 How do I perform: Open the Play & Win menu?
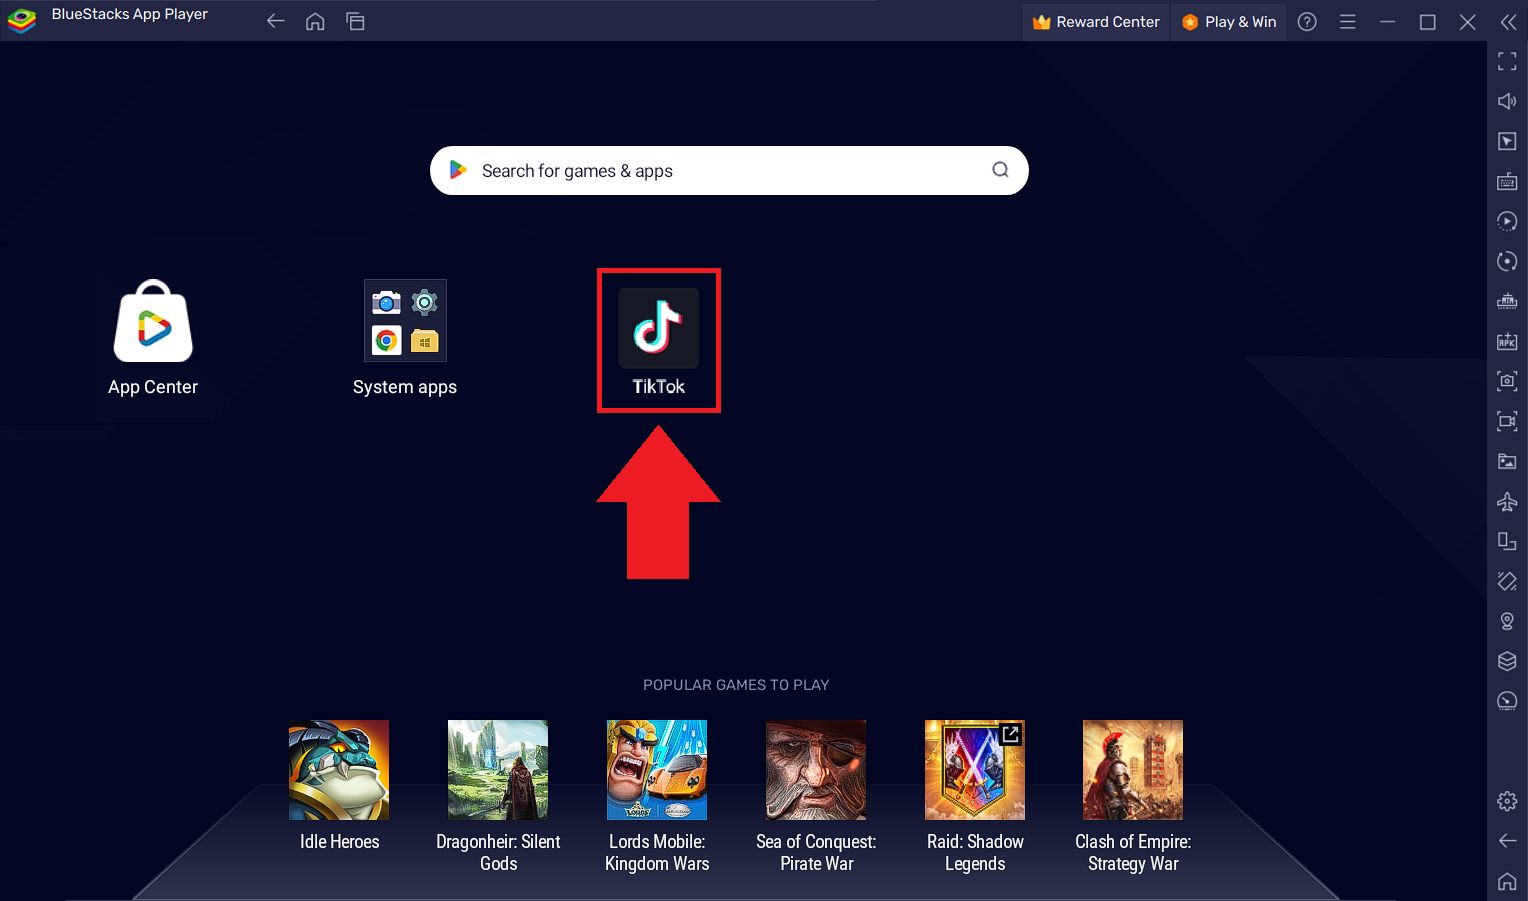(x=1228, y=21)
